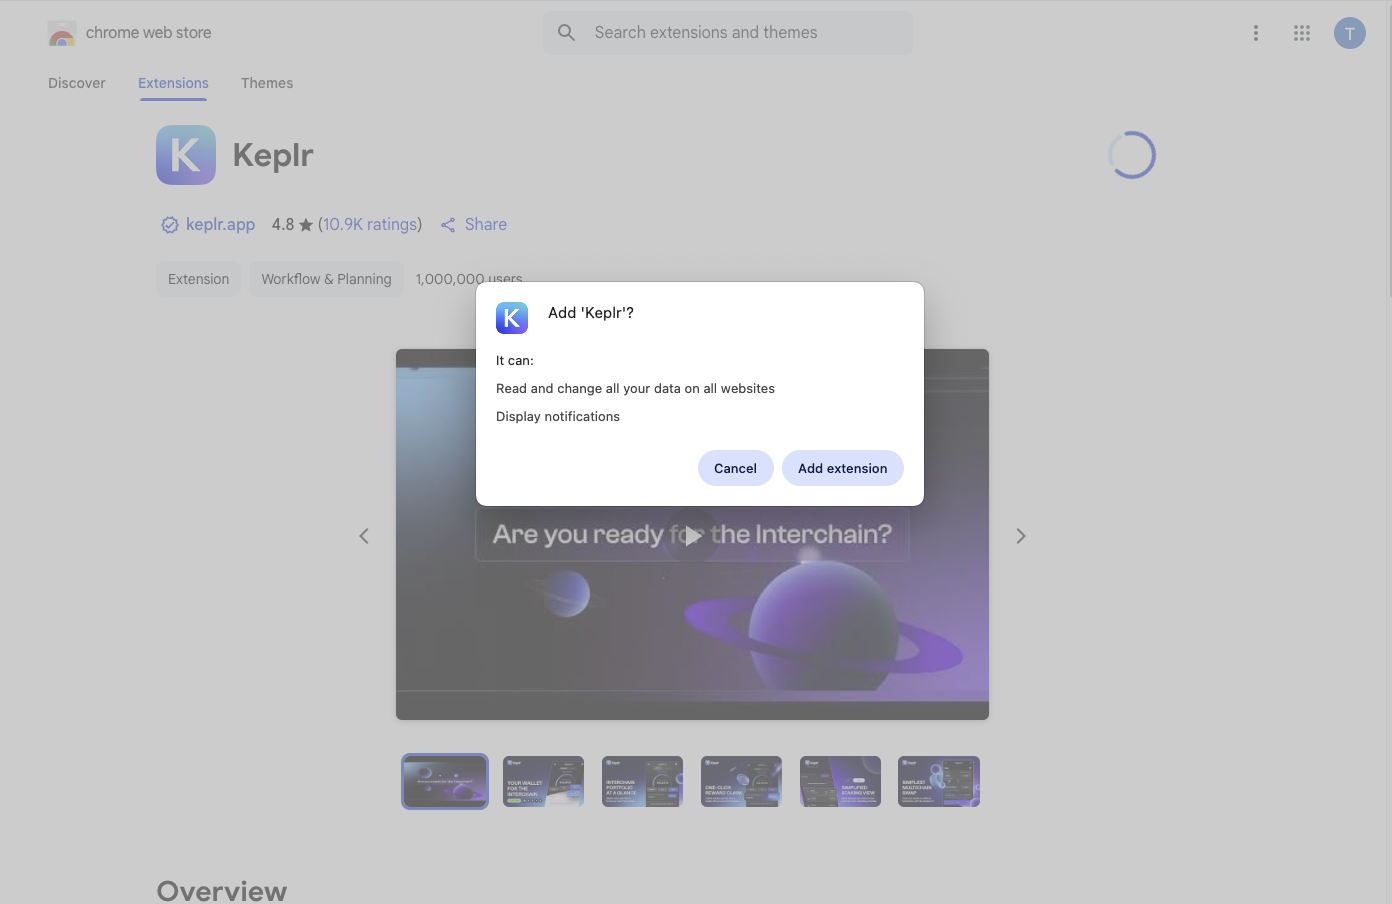Switch to the Discover tab

coord(77,83)
